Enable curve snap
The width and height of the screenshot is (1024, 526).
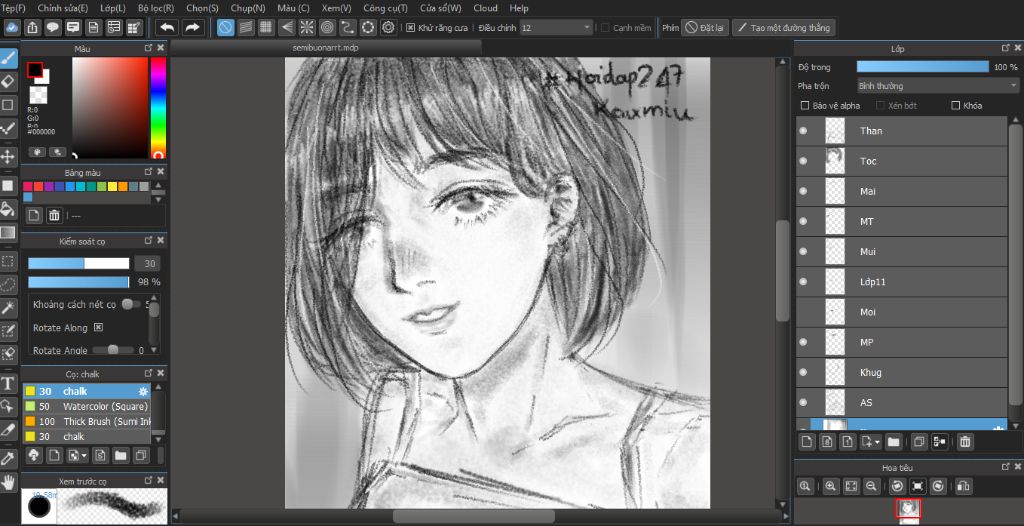click(x=347, y=27)
